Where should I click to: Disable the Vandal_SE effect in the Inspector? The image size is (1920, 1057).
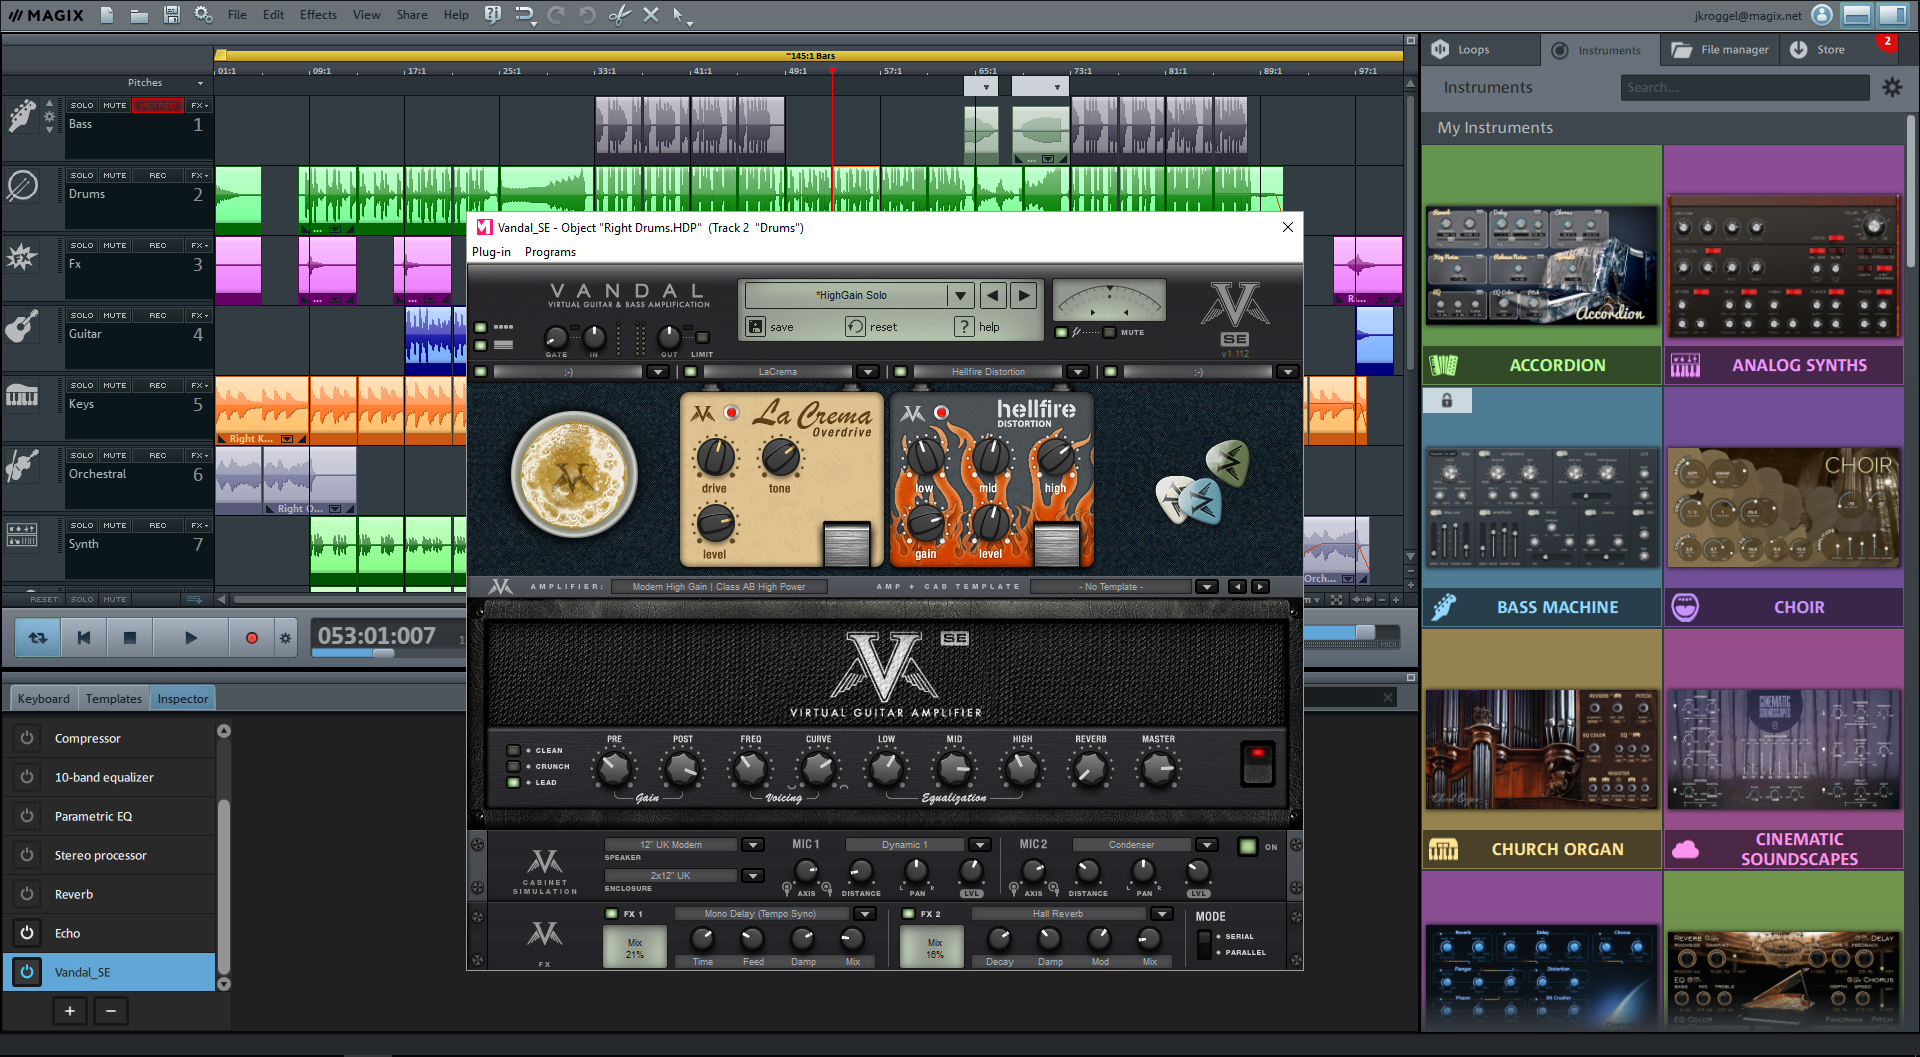(x=26, y=971)
